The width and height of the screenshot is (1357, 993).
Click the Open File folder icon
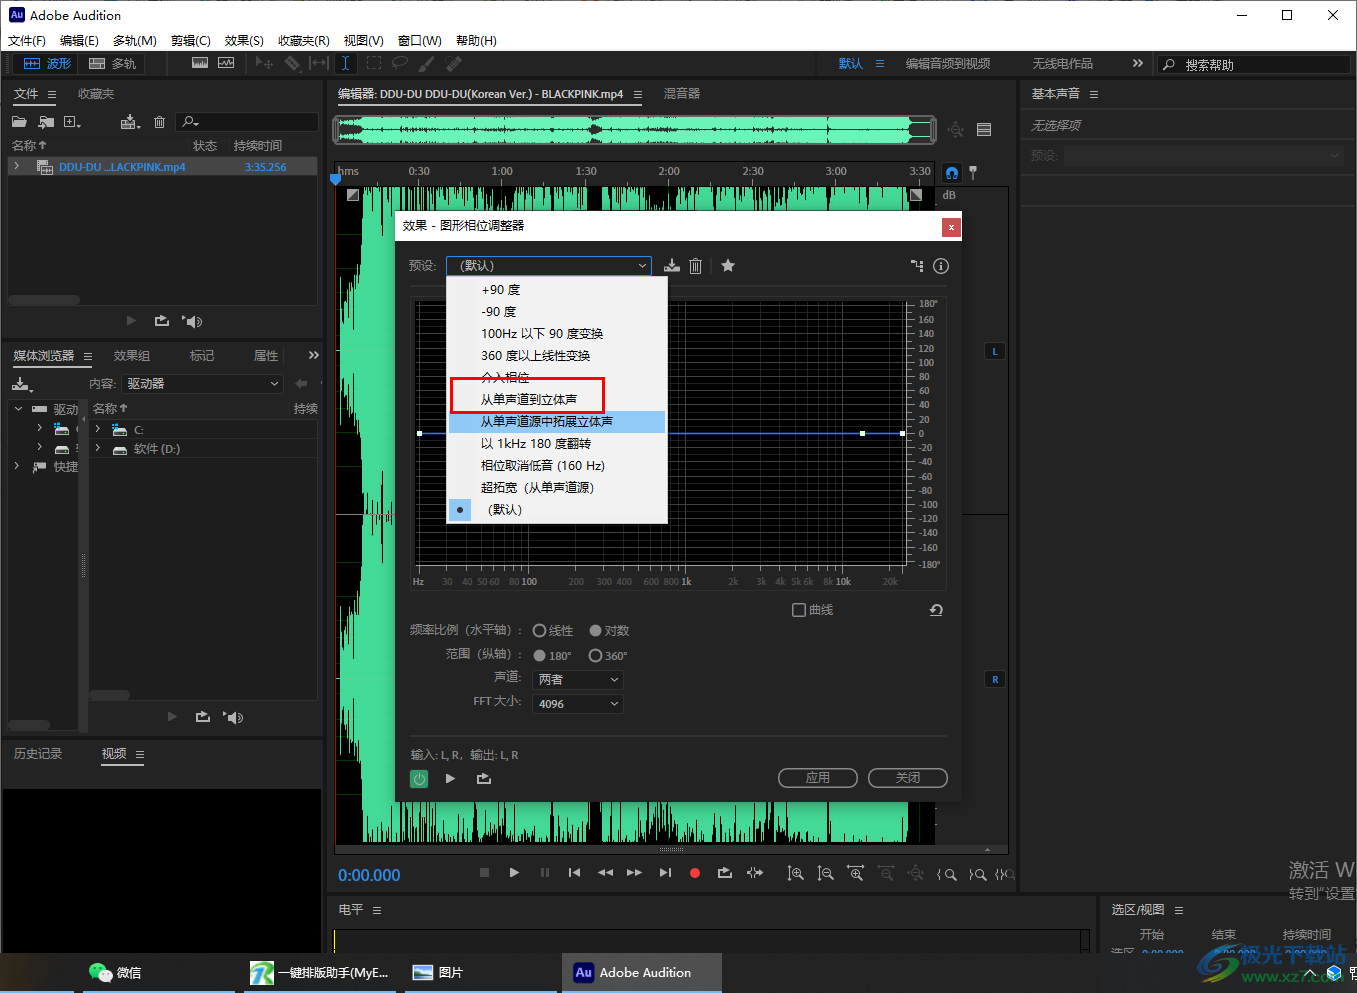[19, 122]
